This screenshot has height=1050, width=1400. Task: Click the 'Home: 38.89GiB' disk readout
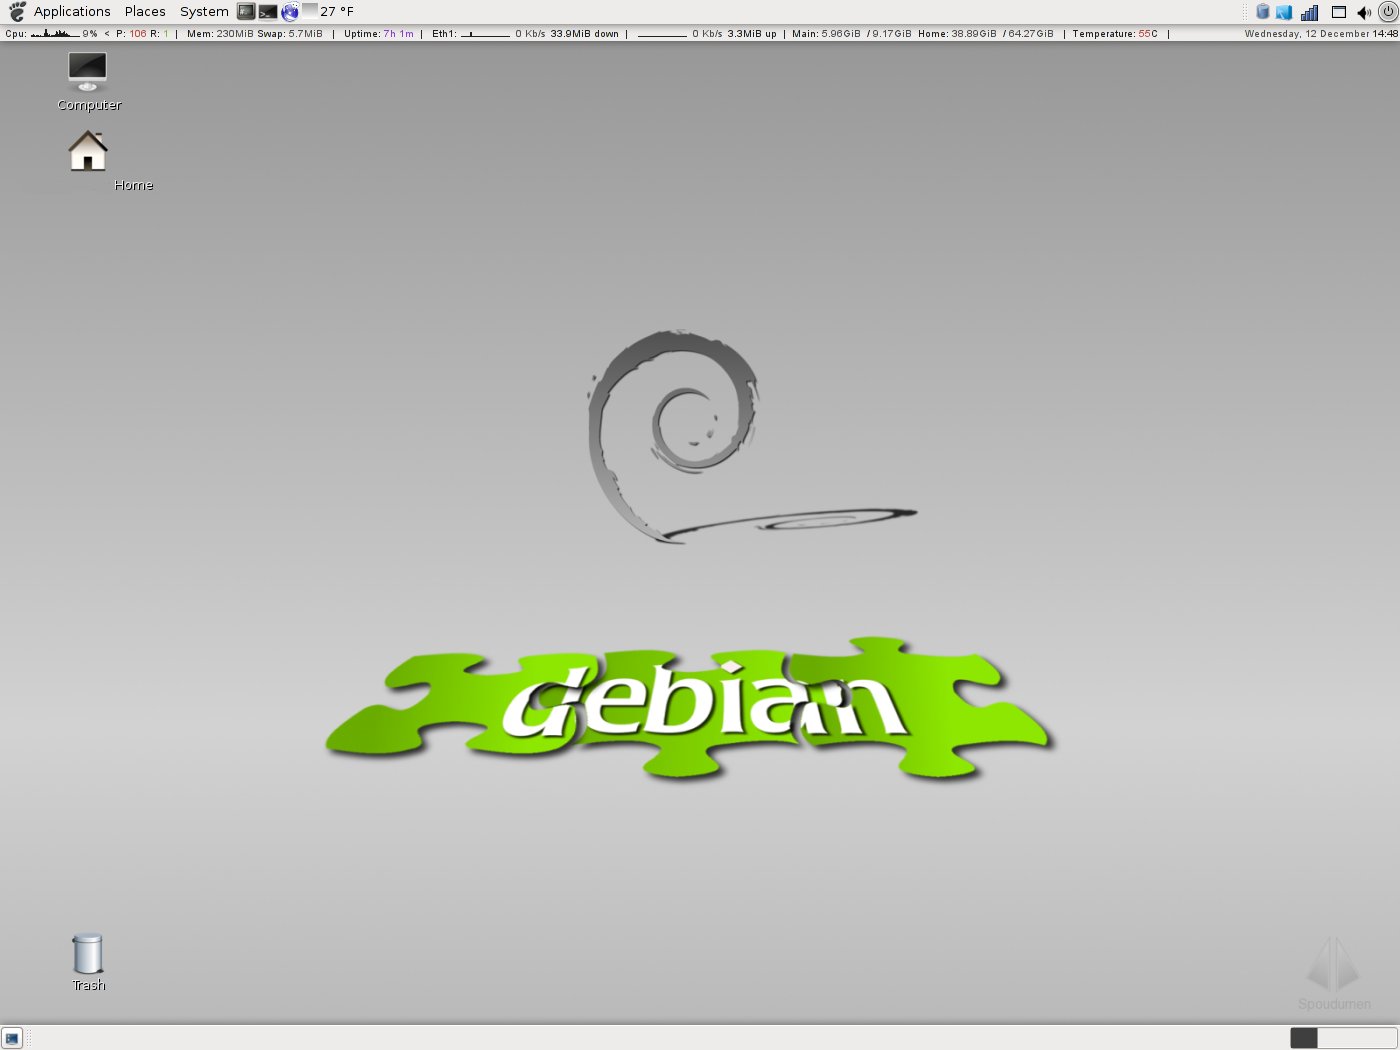pos(957,34)
